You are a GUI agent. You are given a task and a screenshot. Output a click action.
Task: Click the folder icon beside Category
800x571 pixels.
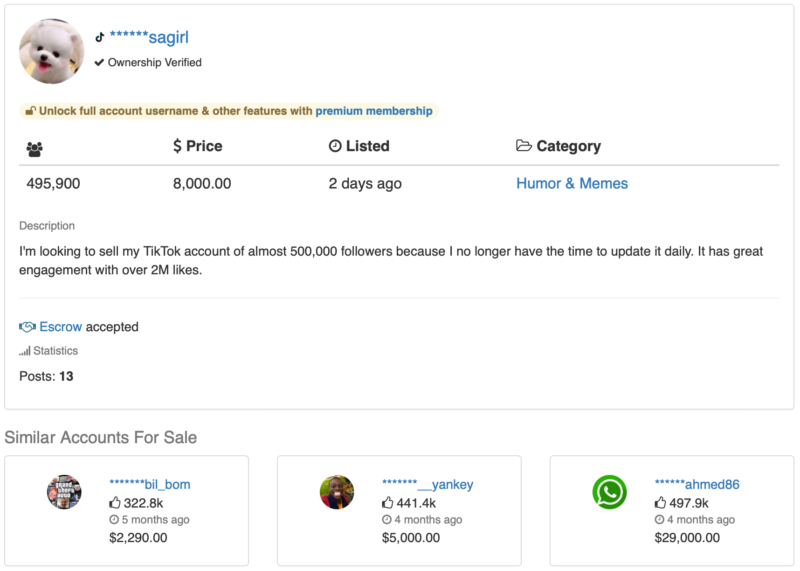click(x=523, y=146)
